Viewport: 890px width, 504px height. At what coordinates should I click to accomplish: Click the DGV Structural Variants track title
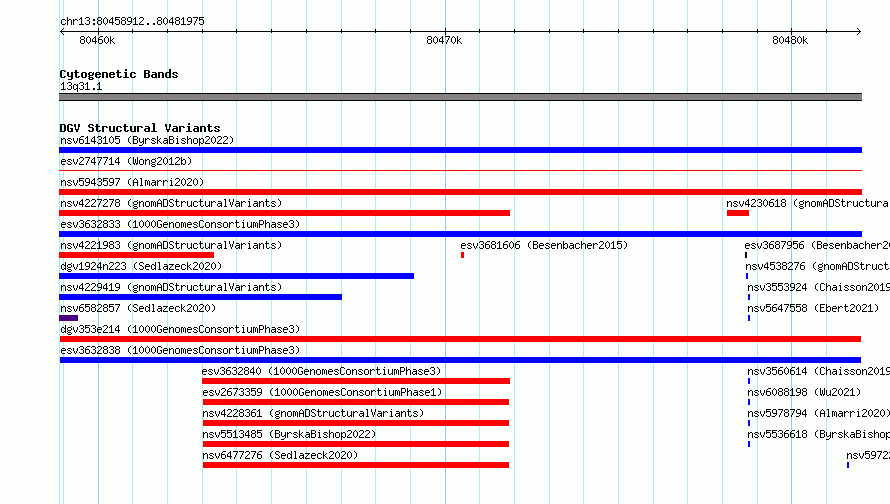coord(140,128)
